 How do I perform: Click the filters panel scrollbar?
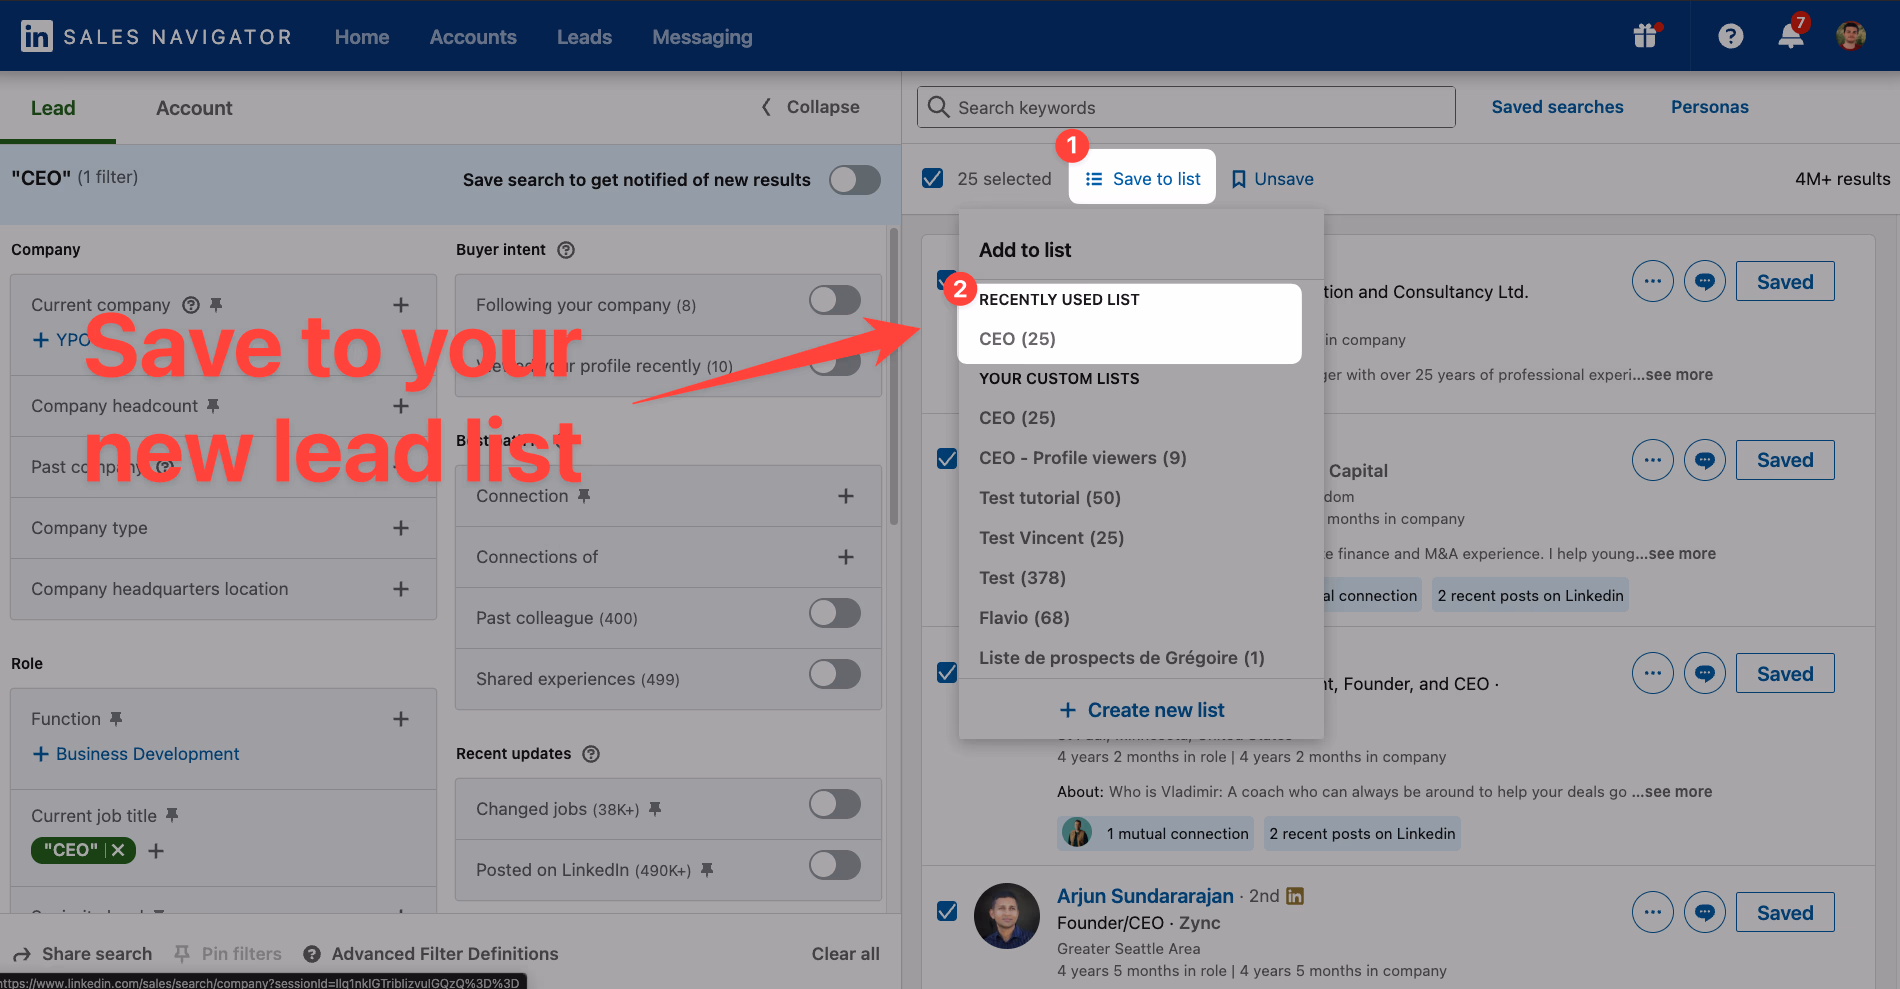pyautogui.click(x=894, y=378)
